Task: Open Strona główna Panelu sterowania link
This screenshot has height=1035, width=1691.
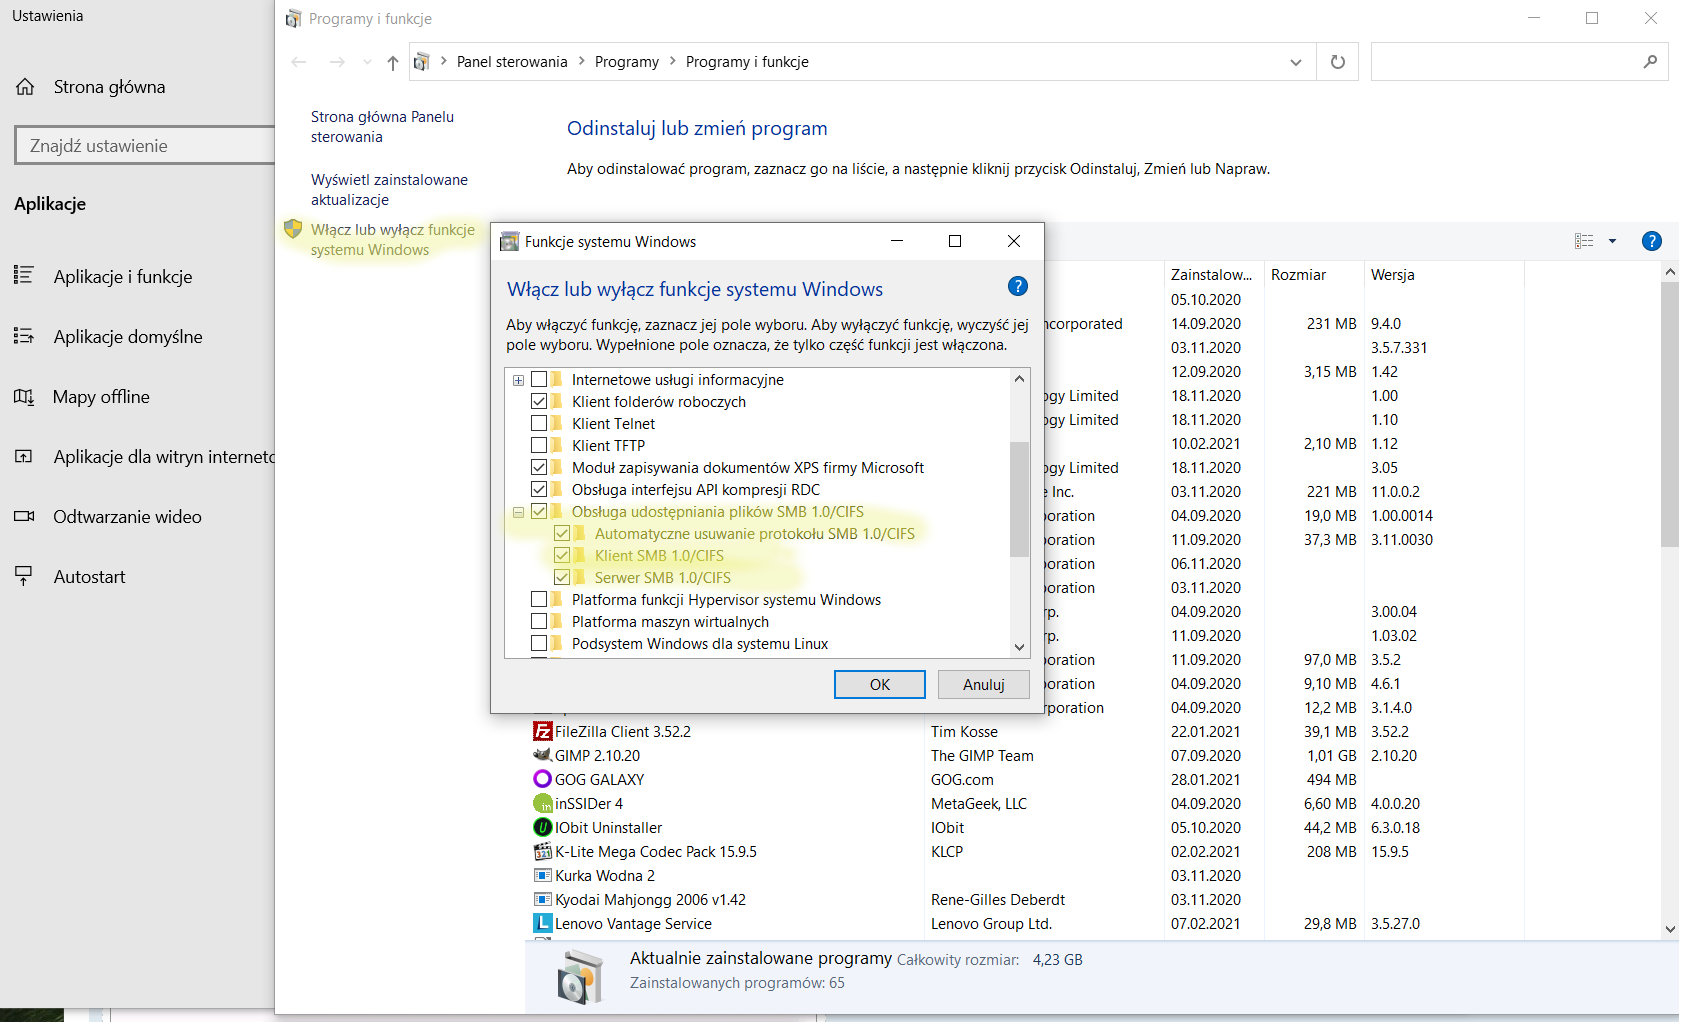Action: pyautogui.click(x=382, y=127)
